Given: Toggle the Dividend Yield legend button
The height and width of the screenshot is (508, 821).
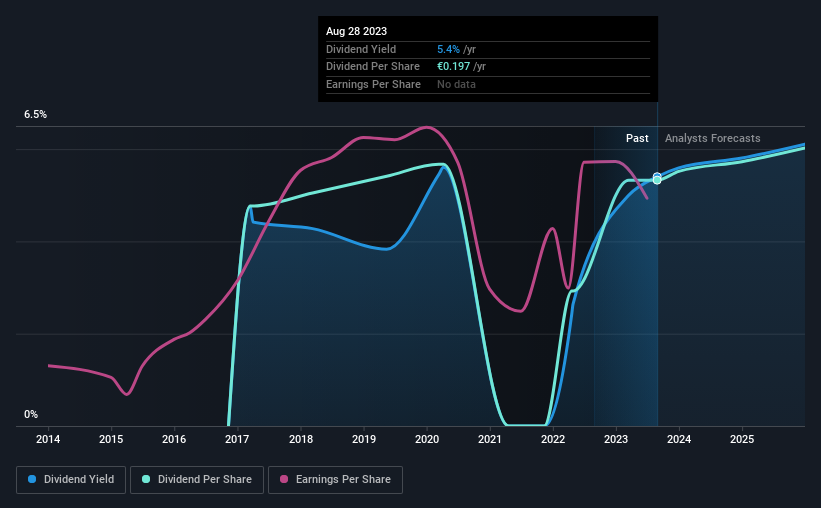Looking at the screenshot, I should pyautogui.click(x=71, y=480).
